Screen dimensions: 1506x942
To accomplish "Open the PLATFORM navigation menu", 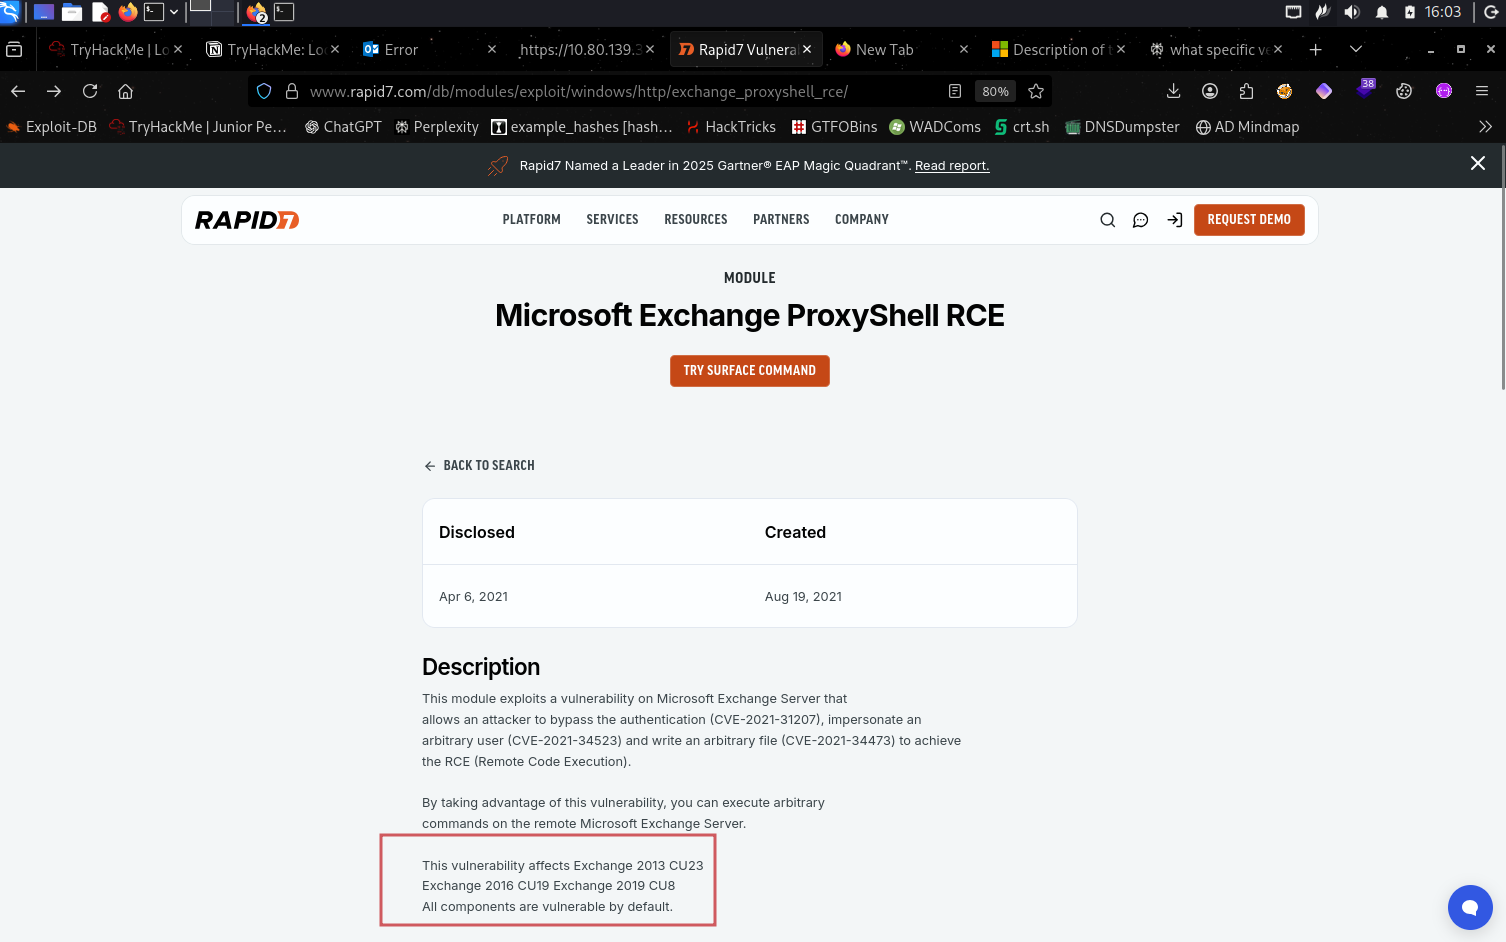I will [x=531, y=220].
